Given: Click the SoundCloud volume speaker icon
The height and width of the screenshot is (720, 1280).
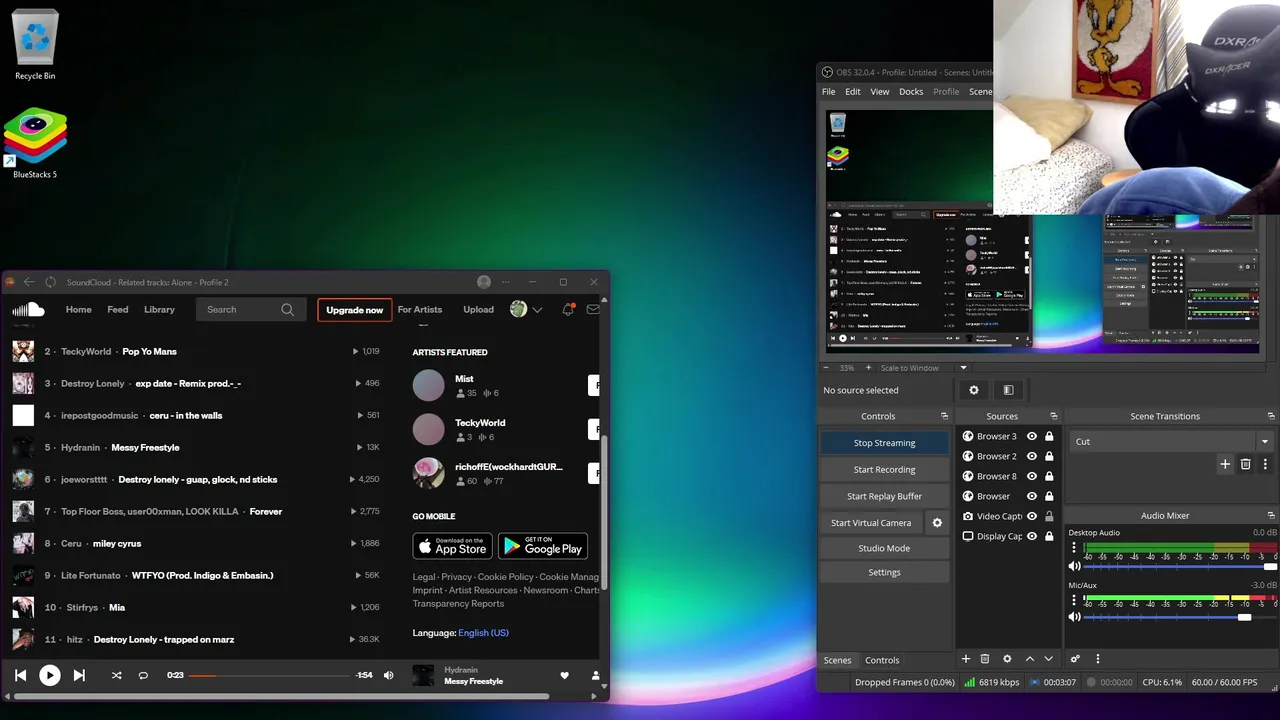Looking at the screenshot, I should 389,676.
